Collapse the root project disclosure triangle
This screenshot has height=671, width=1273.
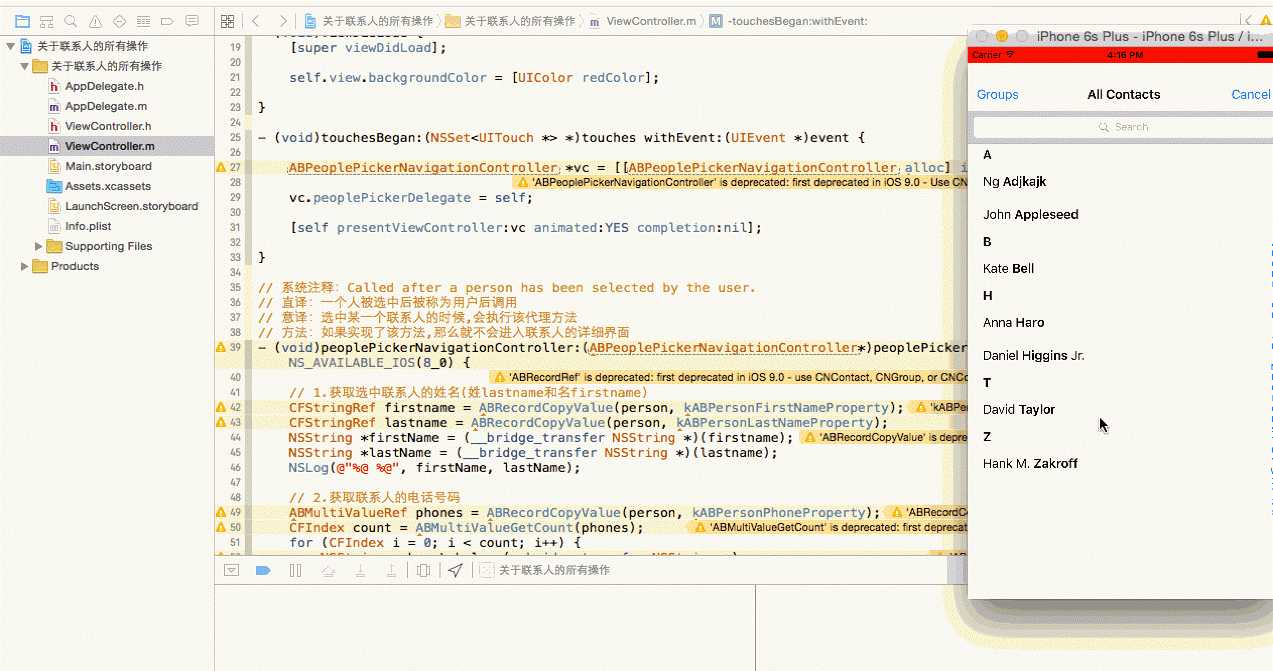click(x=11, y=46)
